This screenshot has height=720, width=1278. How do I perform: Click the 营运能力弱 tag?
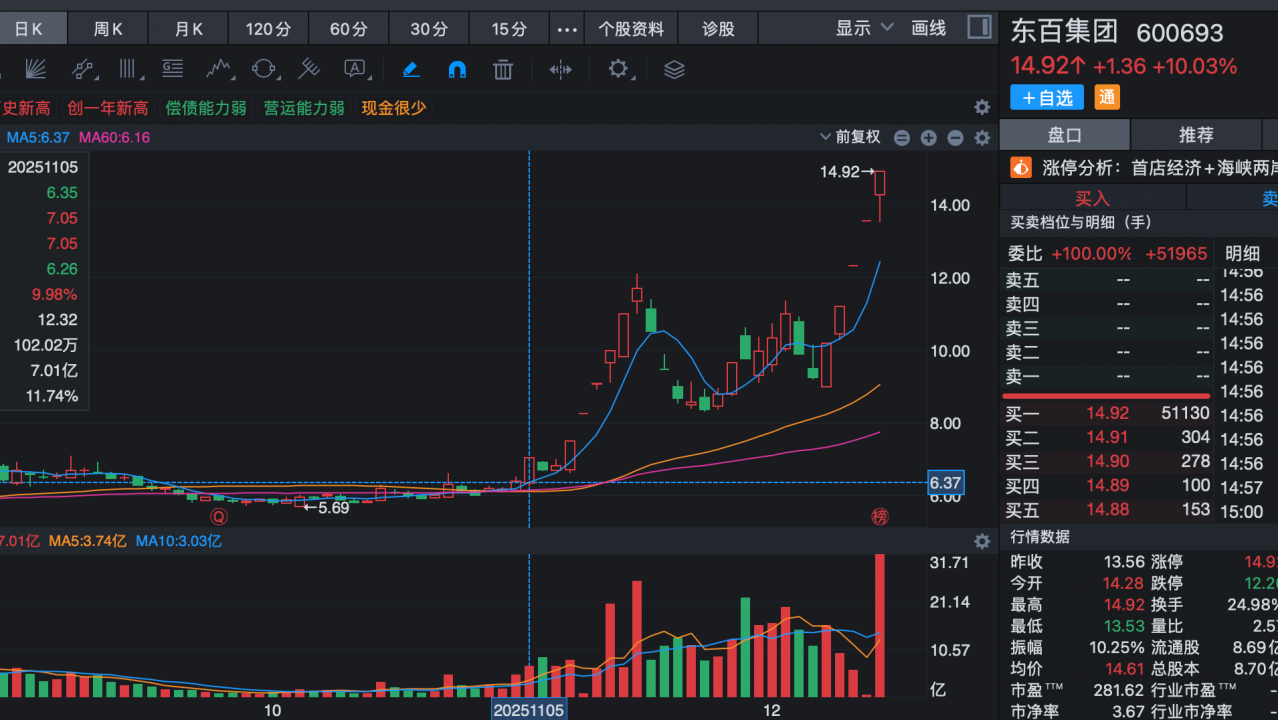[x=304, y=108]
